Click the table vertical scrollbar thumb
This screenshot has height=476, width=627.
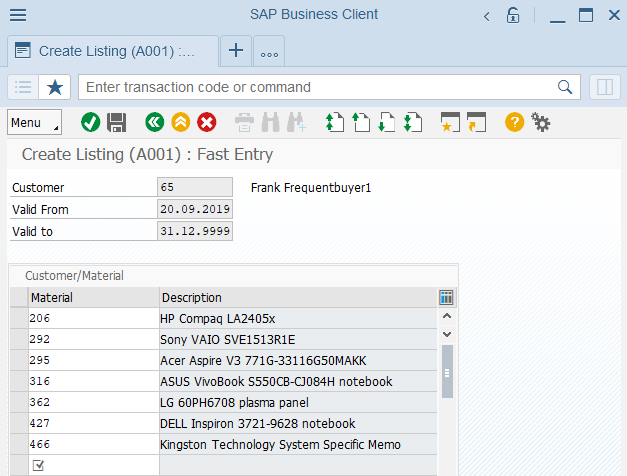[447, 372]
